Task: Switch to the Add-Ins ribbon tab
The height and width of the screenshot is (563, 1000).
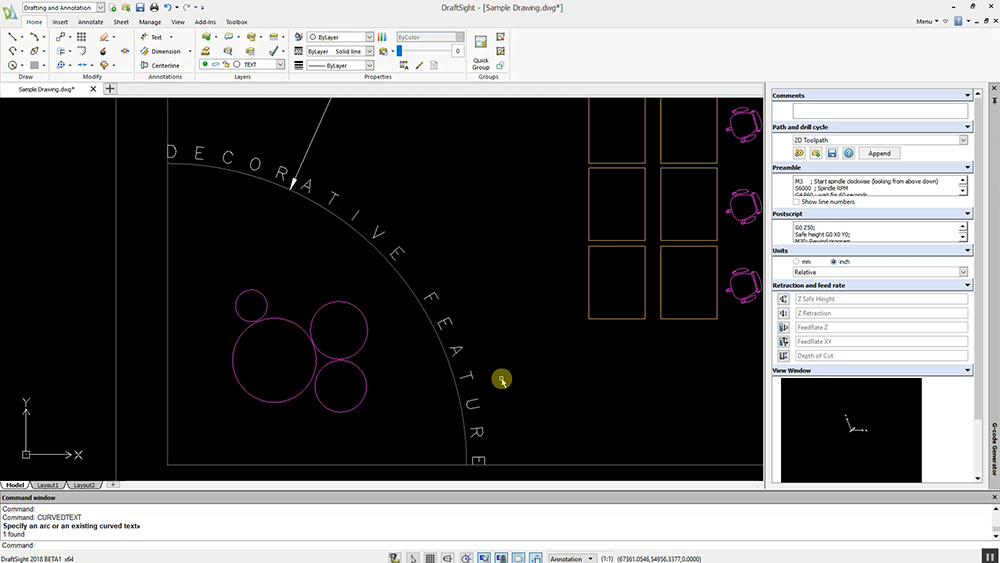Action: pyautogui.click(x=205, y=22)
